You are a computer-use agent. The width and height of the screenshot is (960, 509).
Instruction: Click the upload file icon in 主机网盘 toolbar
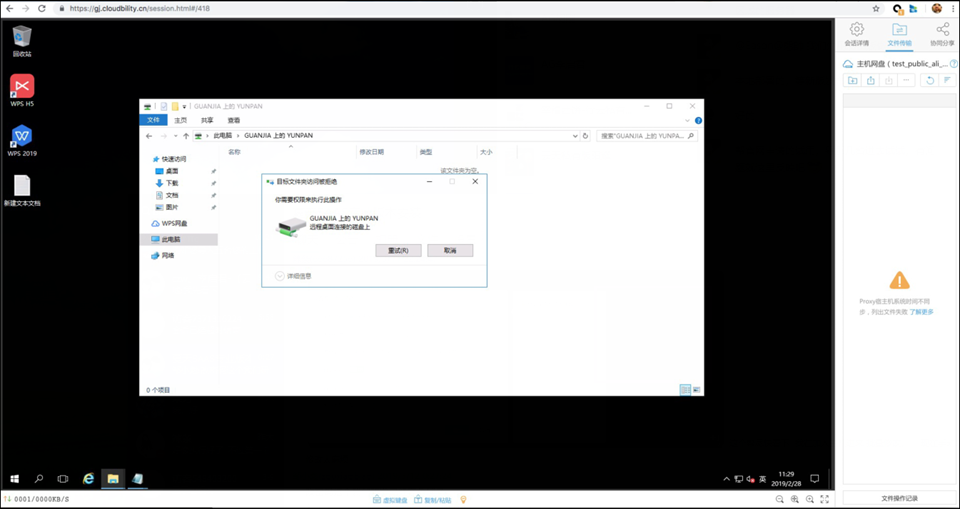[871, 80]
